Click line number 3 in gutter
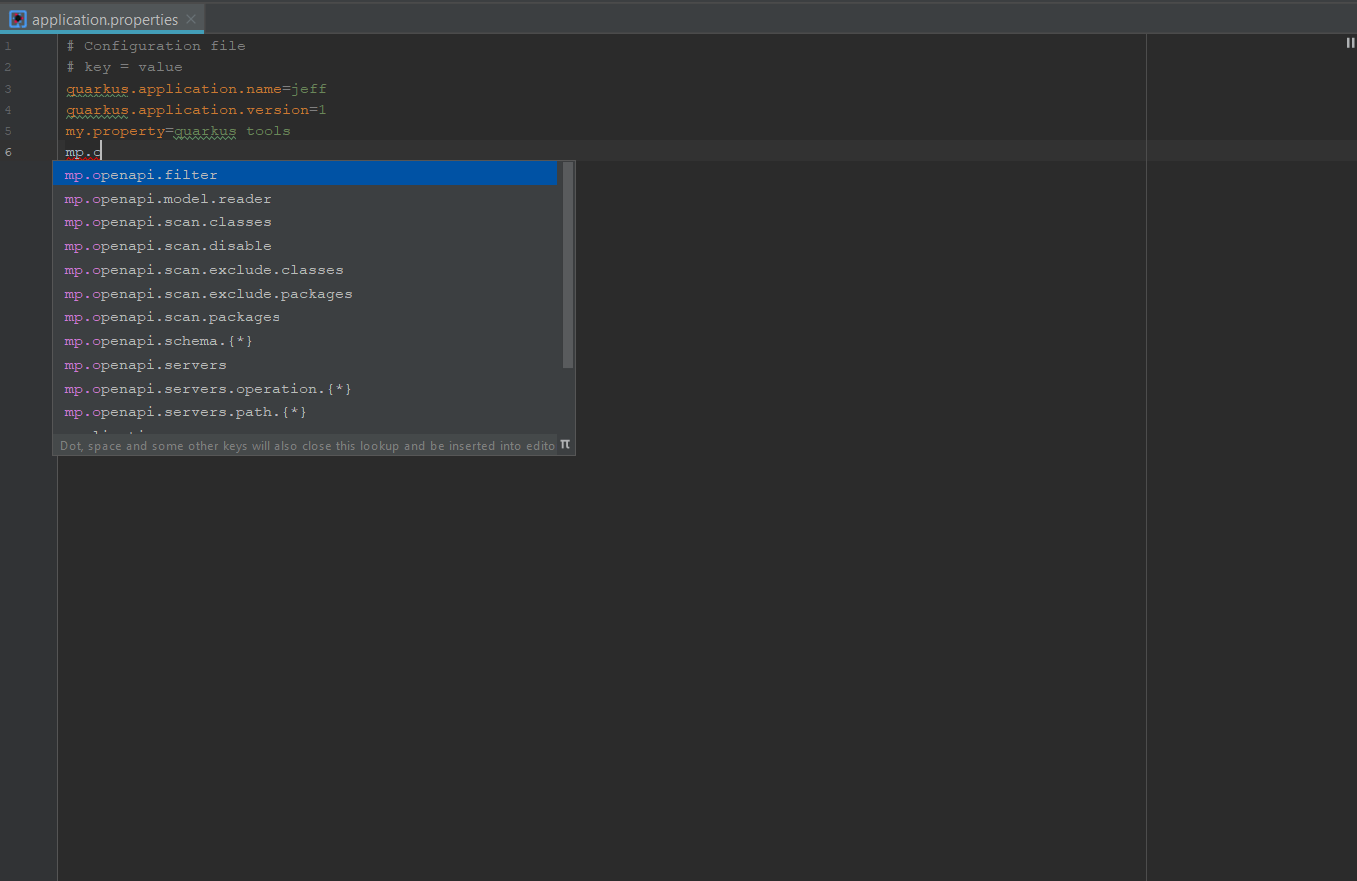 8,89
